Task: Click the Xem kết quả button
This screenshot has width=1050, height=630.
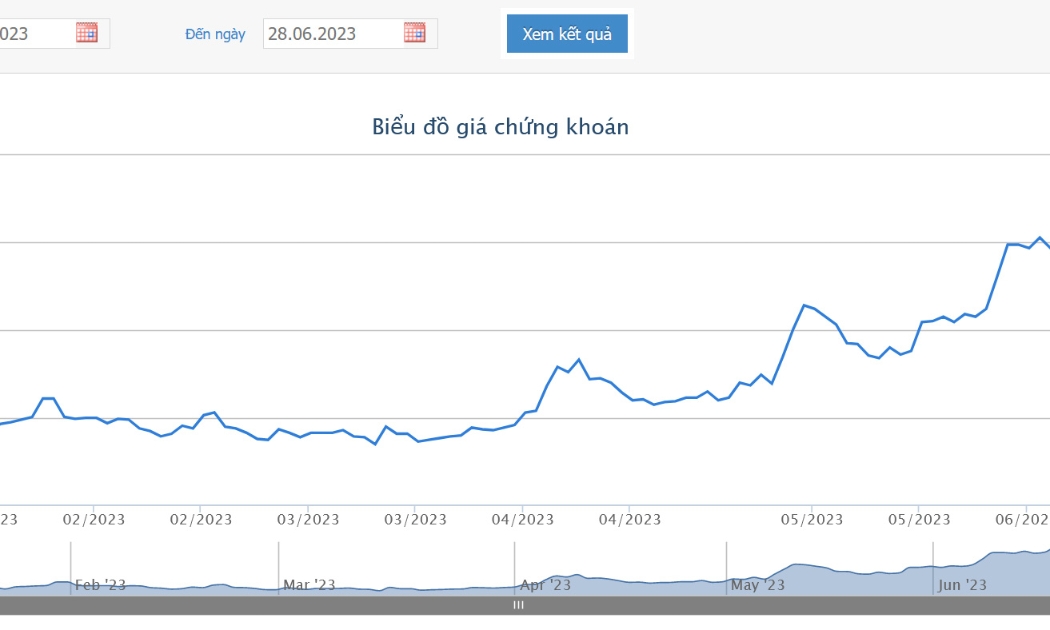Action: [x=567, y=33]
